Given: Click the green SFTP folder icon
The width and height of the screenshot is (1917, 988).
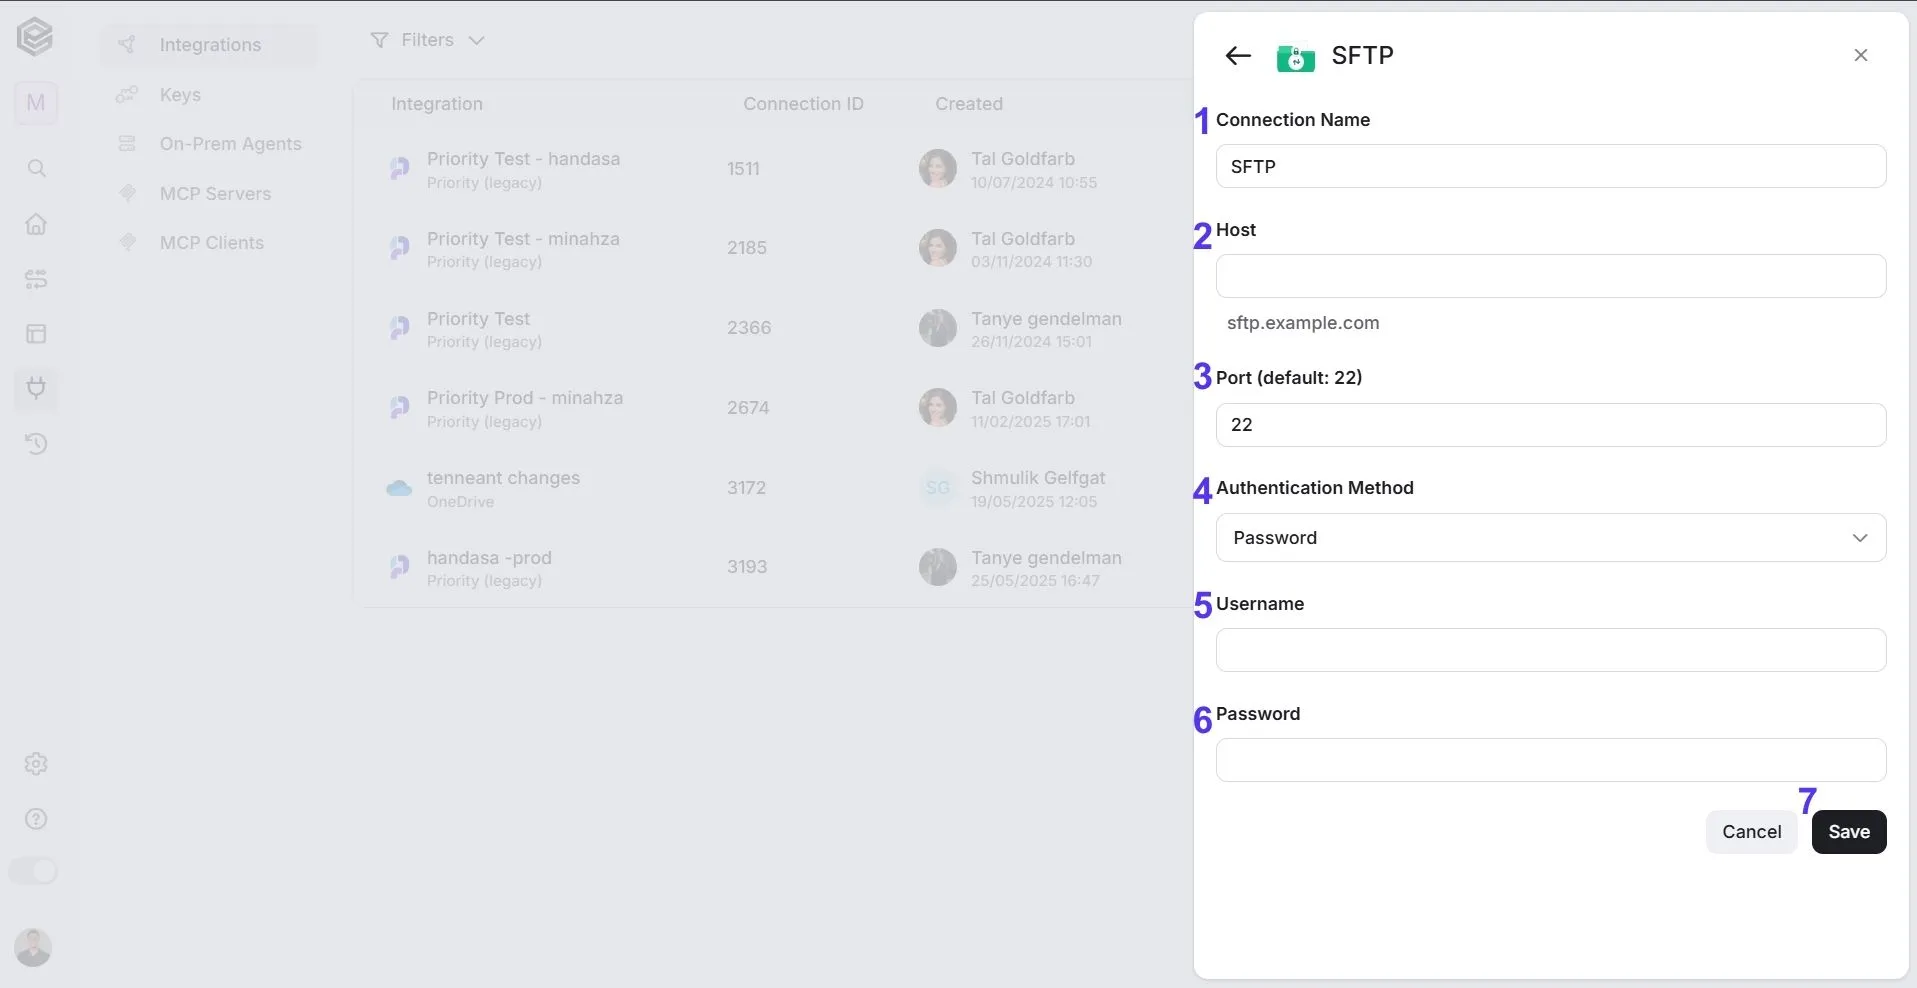Looking at the screenshot, I should click(x=1296, y=58).
